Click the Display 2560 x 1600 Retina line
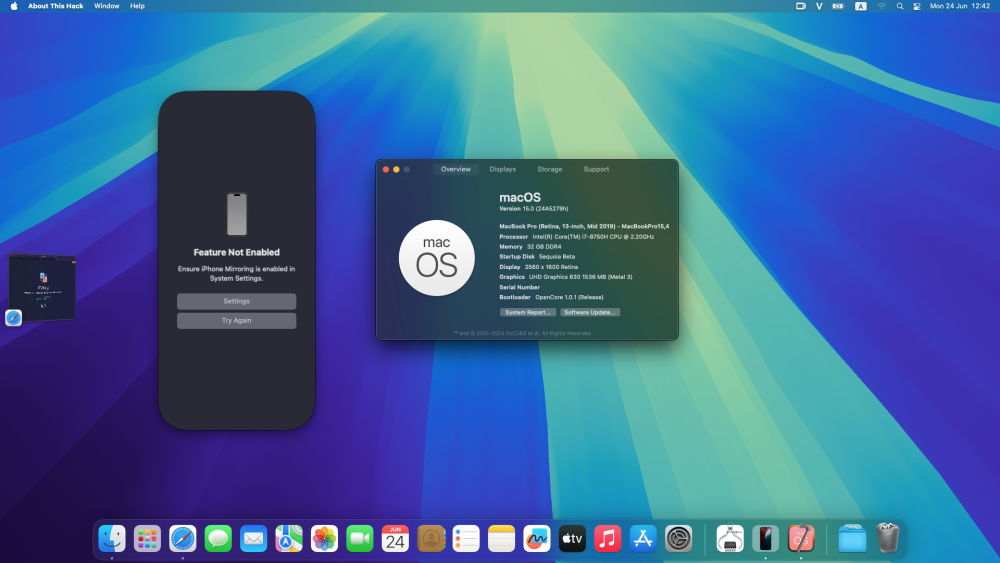1000x563 pixels. [x=539, y=267]
